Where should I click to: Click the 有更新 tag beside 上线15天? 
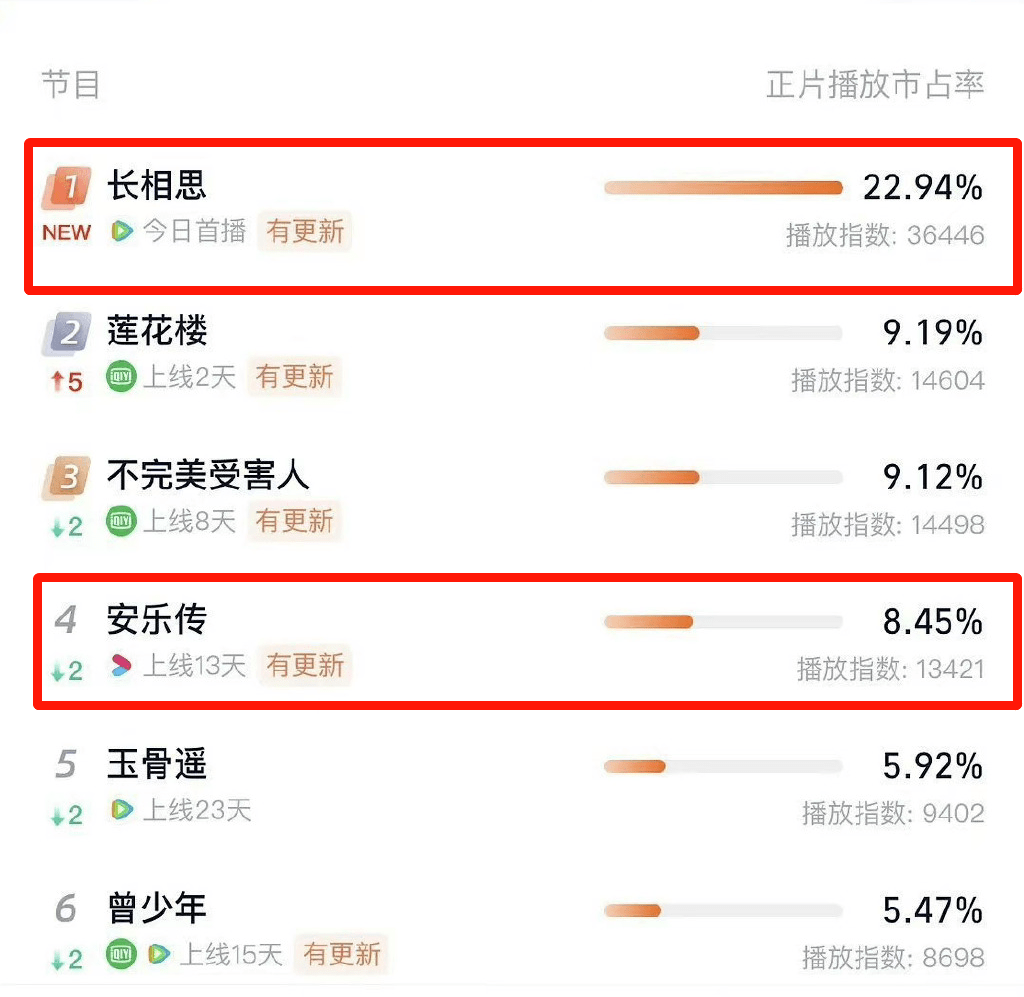(342, 953)
